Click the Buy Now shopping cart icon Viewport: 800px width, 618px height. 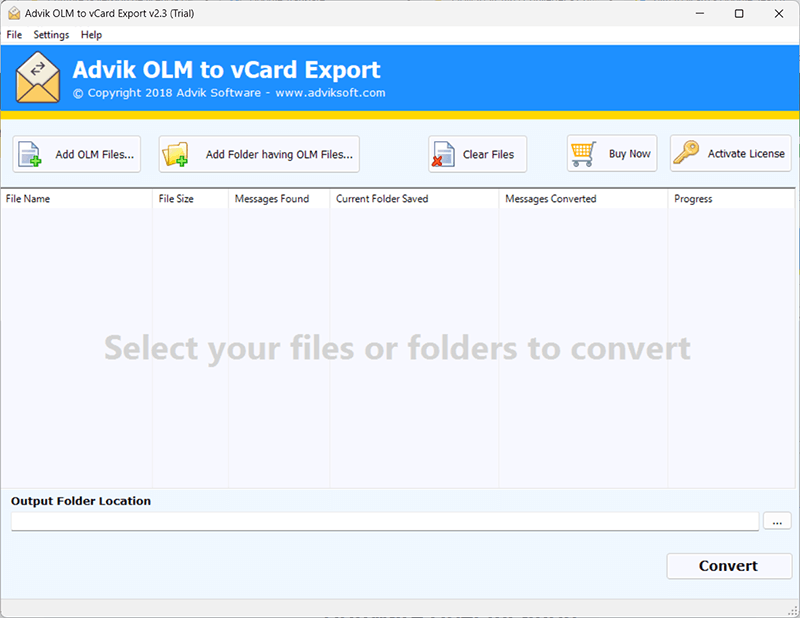(x=584, y=154)
